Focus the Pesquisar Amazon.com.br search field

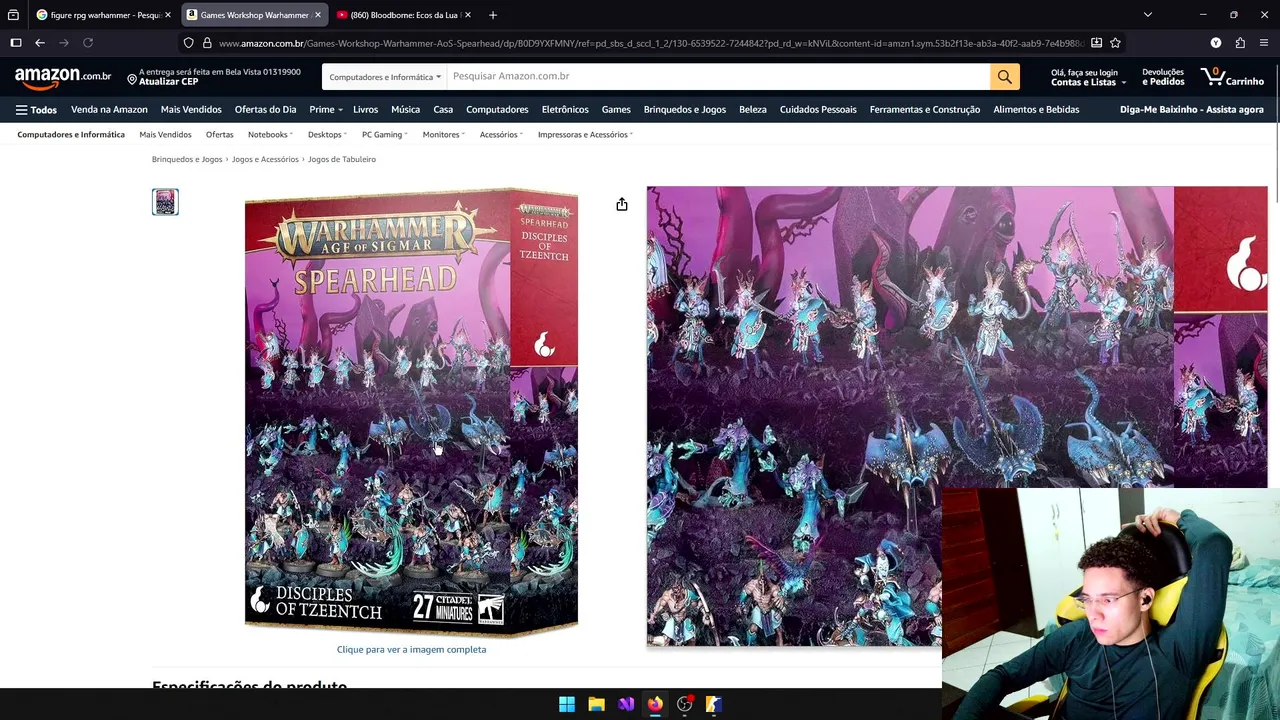coord(718,77)
